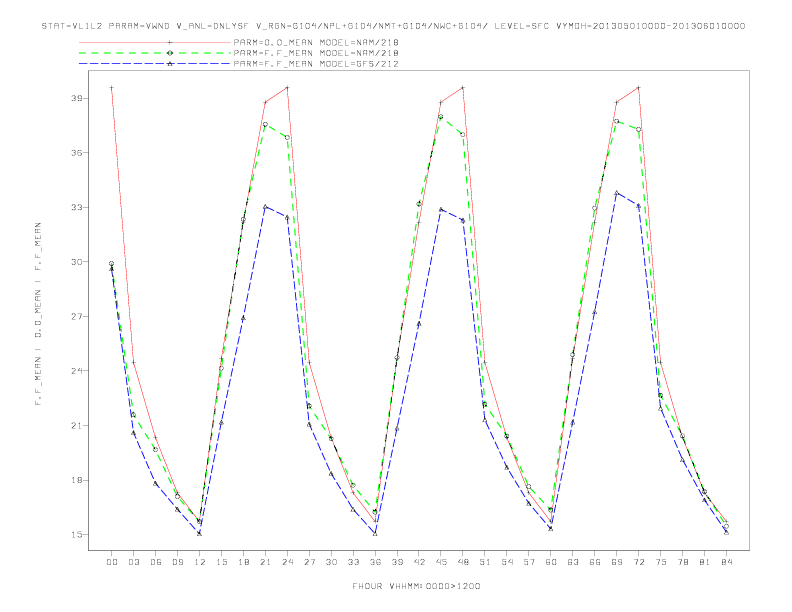This screenshot has height=612, width=792.
Task: Click x-axis hour label 81
Action: pos(705,562)
